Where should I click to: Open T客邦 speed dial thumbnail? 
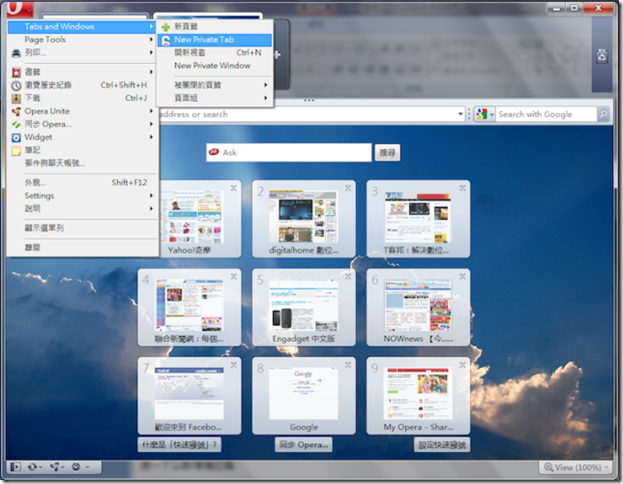pyautogui.click(x=418, y=217)
